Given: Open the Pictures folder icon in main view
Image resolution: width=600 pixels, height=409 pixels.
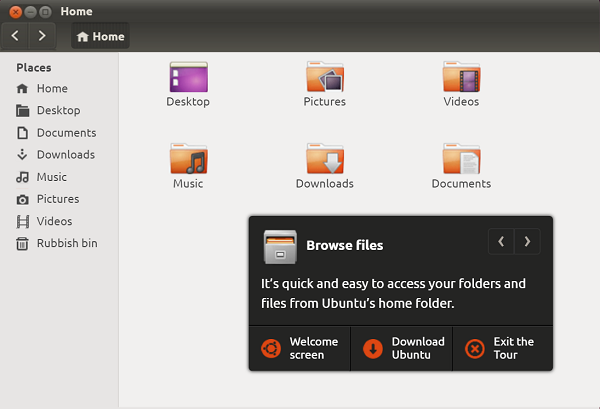Looking at the screenshot, I should coord(325,77).
